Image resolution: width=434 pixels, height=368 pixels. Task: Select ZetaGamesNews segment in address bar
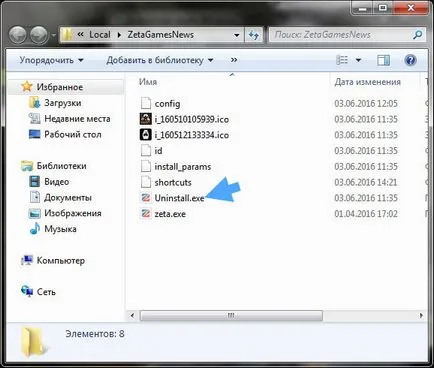pos(161,34)
